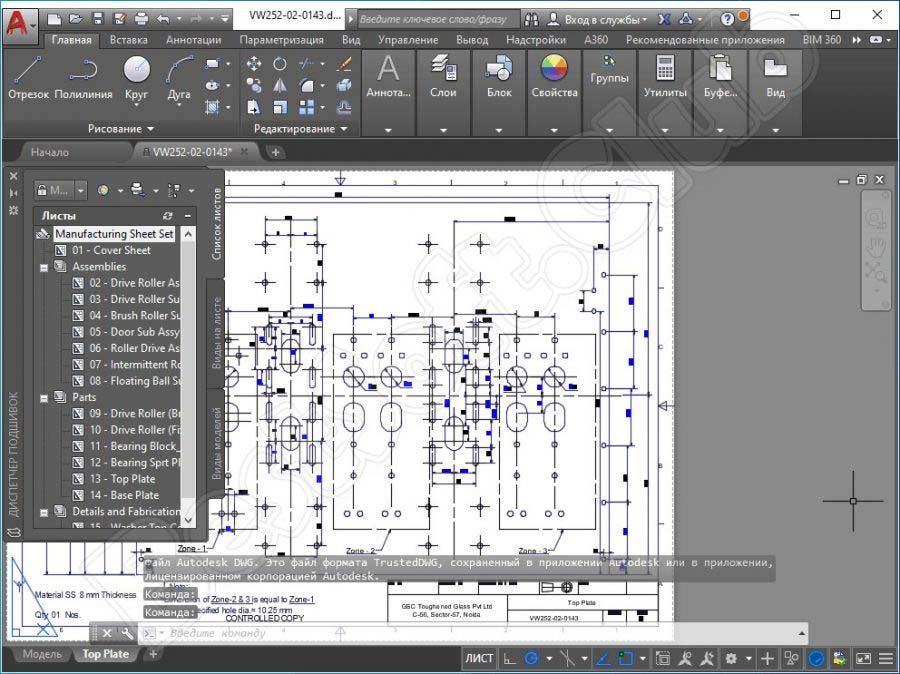
Task: Open the AutoCAD application menu logo
Action: 18,24
